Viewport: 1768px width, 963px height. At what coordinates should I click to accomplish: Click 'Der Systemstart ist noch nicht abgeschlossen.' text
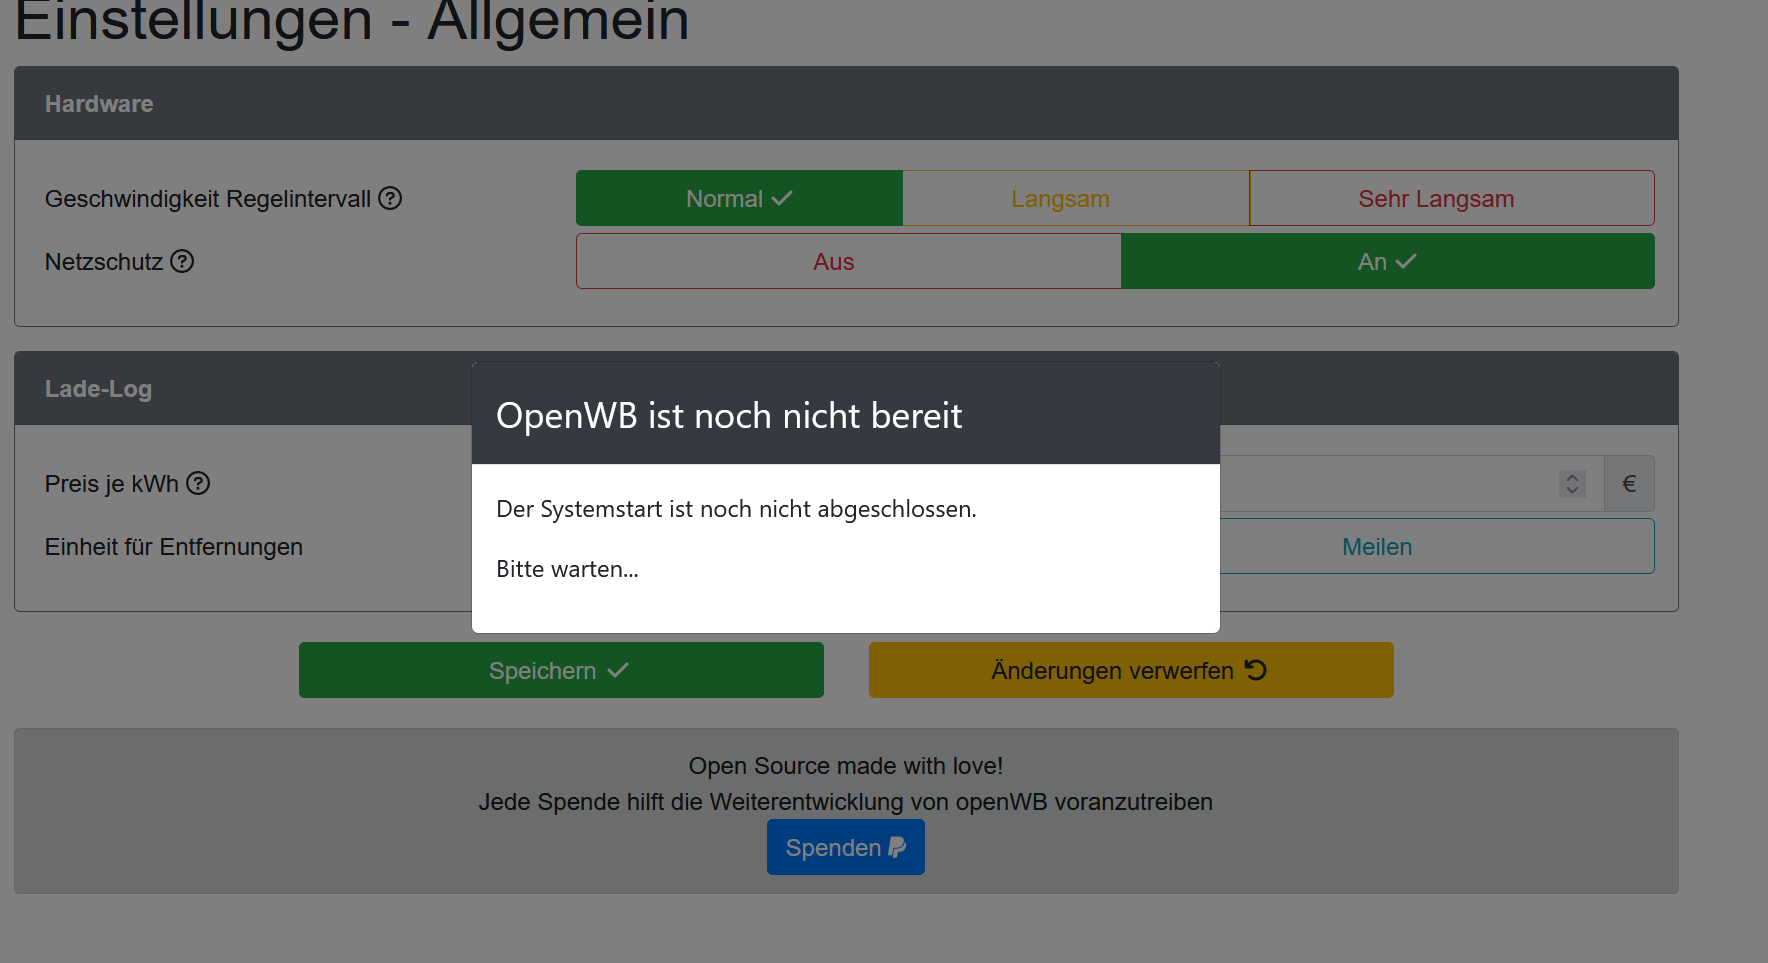point(736,509)
